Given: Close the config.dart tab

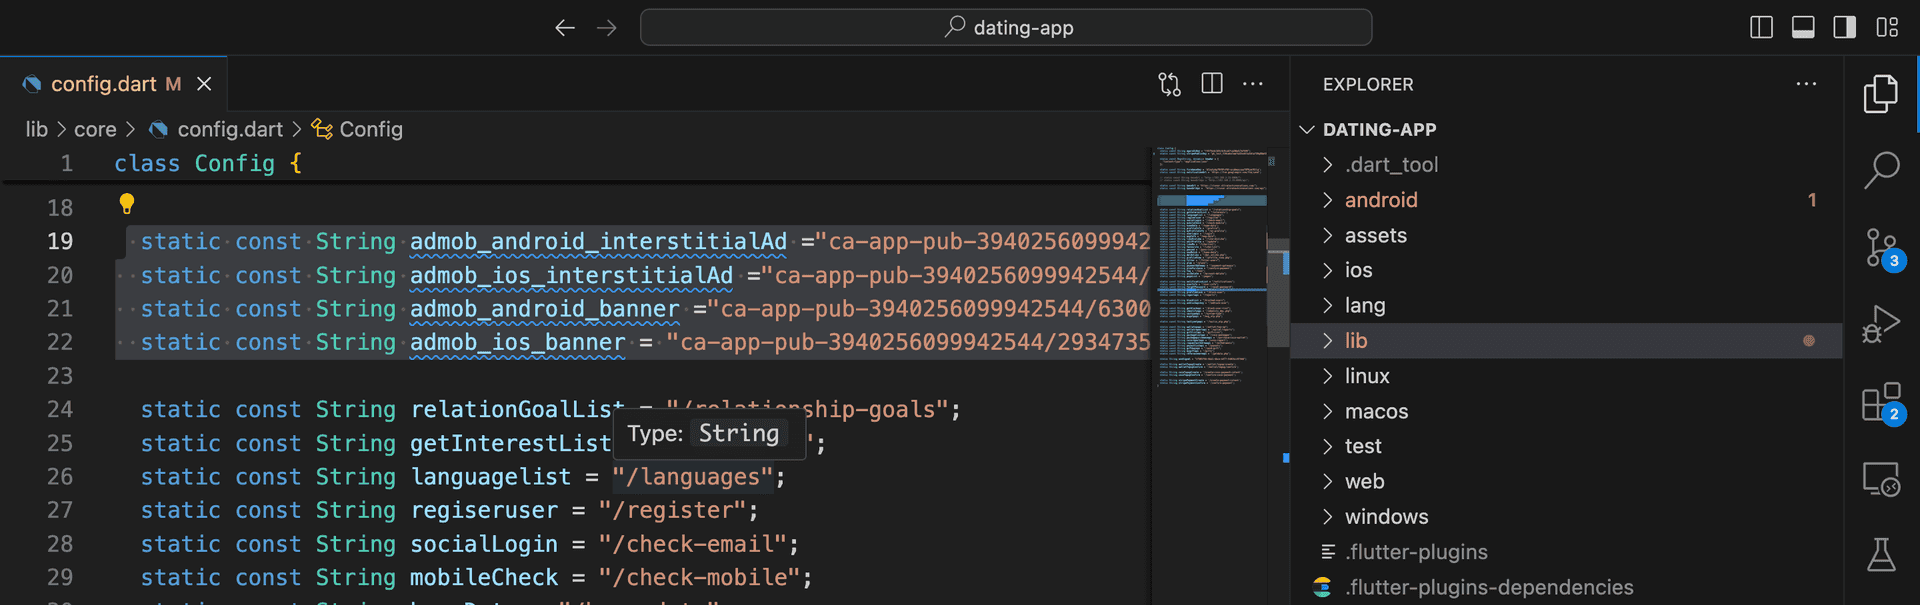Looking at the screenshot, I should coord(204,84).
